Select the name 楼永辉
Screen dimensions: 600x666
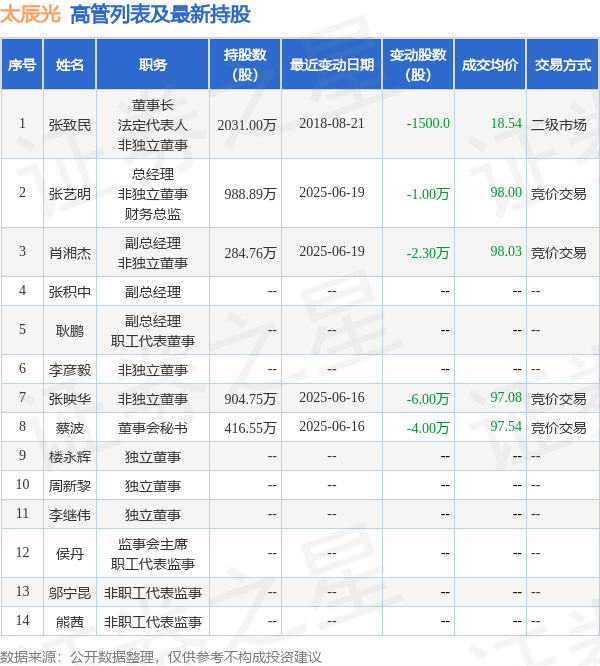pyautogui.click(x=70, y=457)
